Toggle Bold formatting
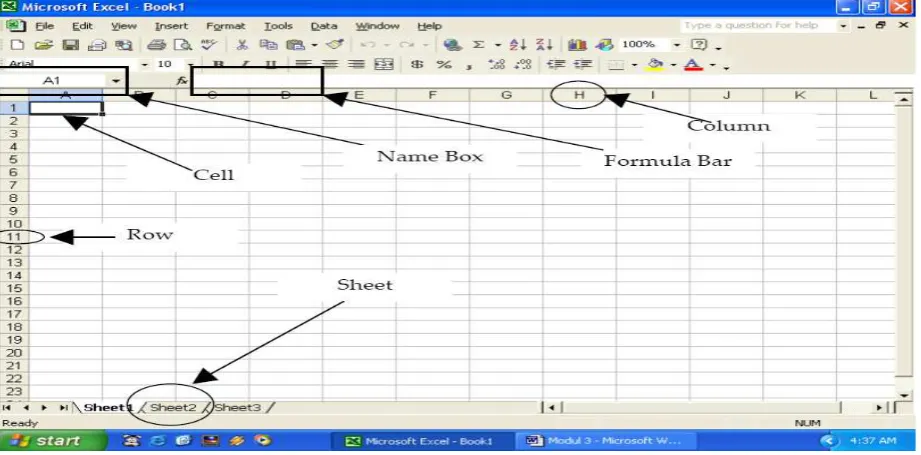Image resolution: width=921 pixels, height=455 pixels. 219,64
